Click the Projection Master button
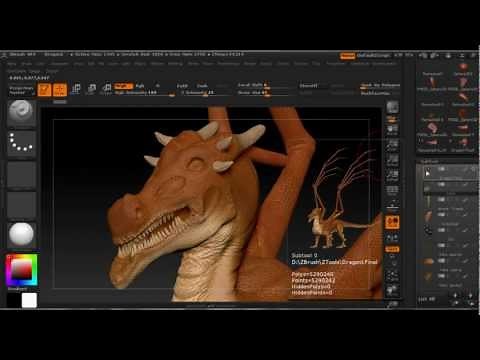Screen dimensions: 480x360 [x=22, y=90]
